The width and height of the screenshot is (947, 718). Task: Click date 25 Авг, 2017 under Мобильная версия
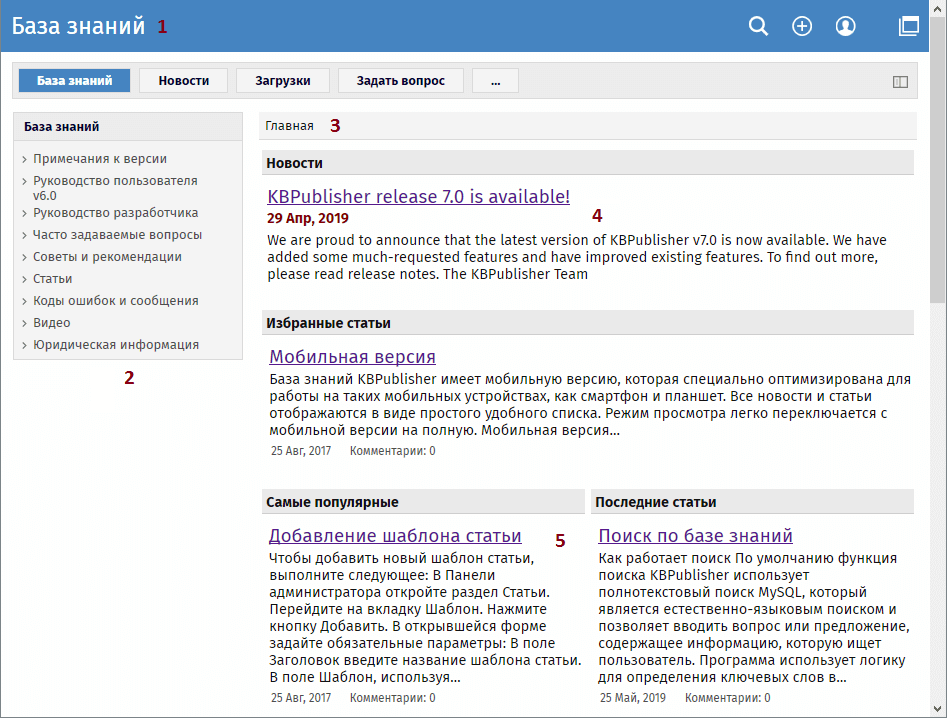point(301,450)
